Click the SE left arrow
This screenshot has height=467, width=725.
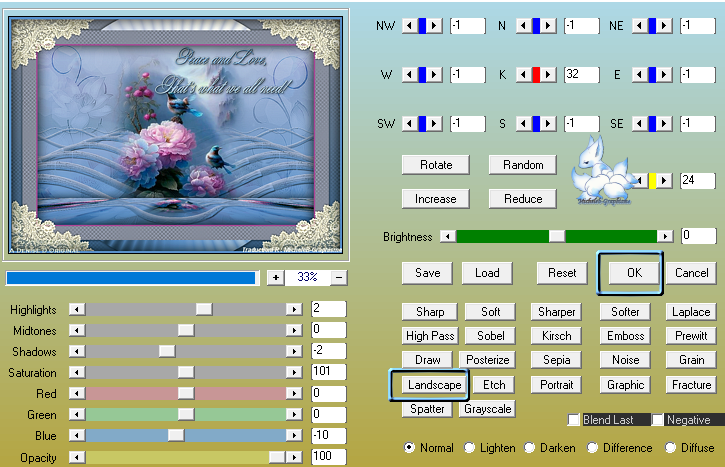coord(639,123)
